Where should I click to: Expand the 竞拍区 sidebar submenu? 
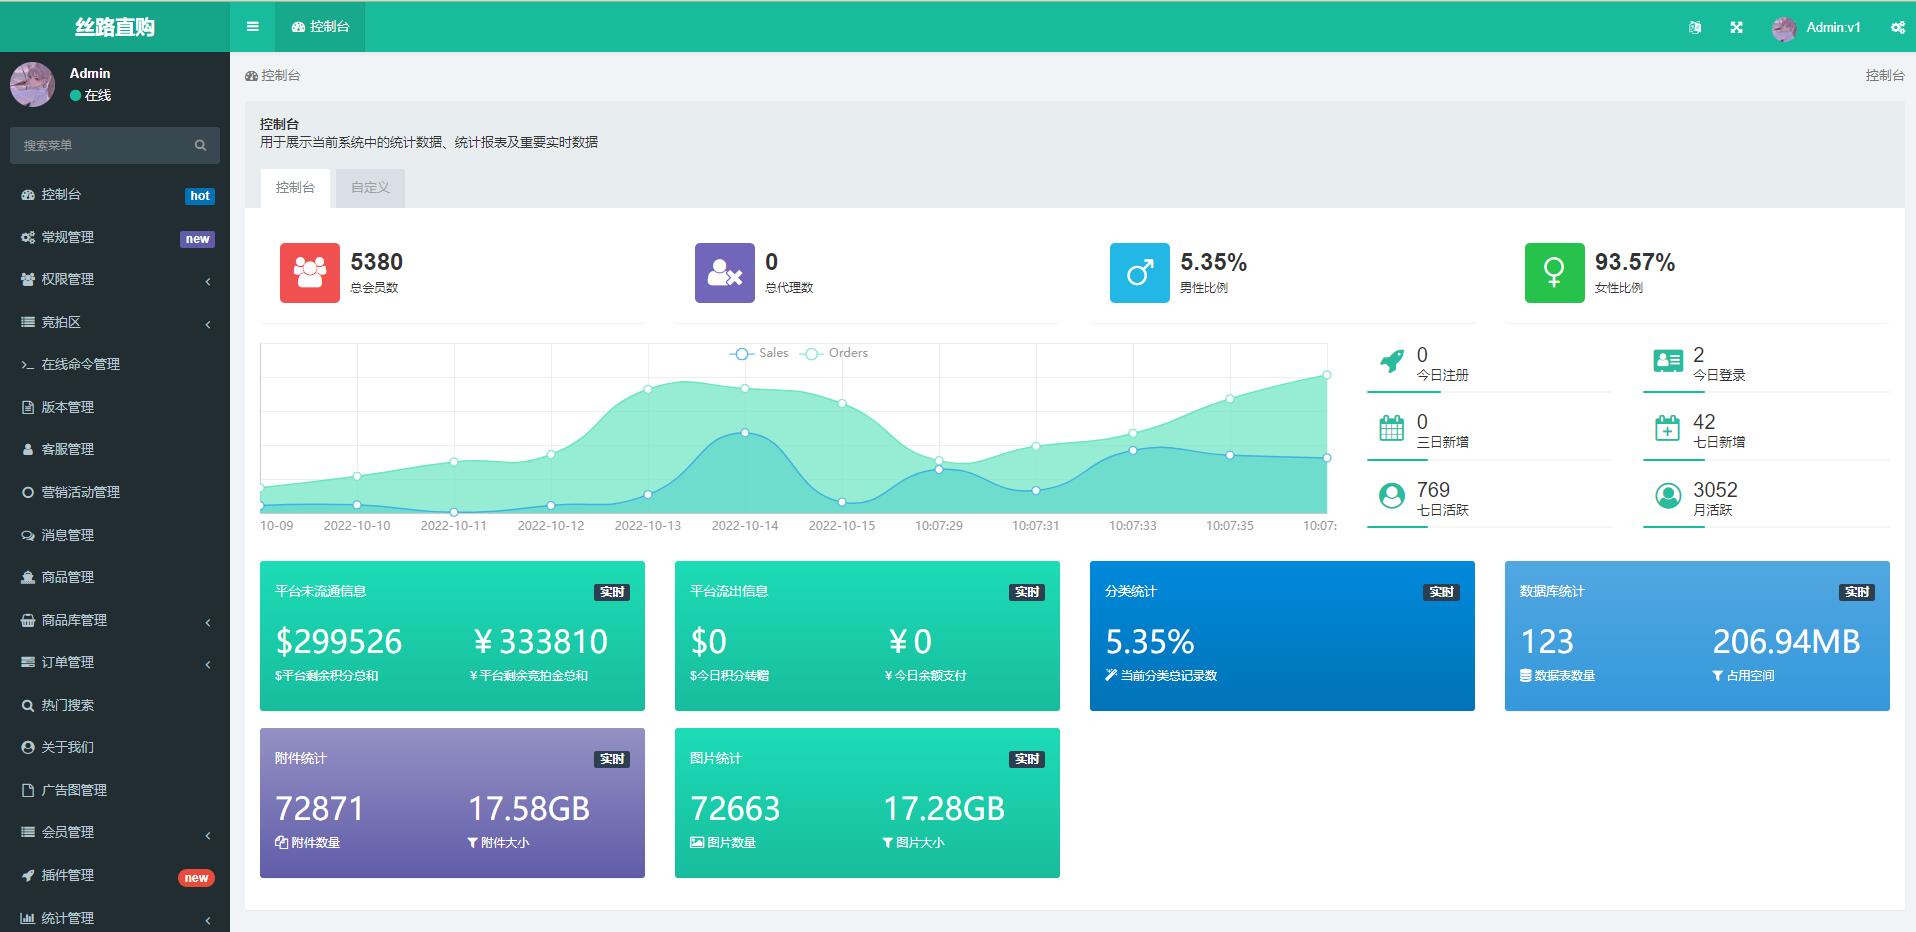[115, 322]
